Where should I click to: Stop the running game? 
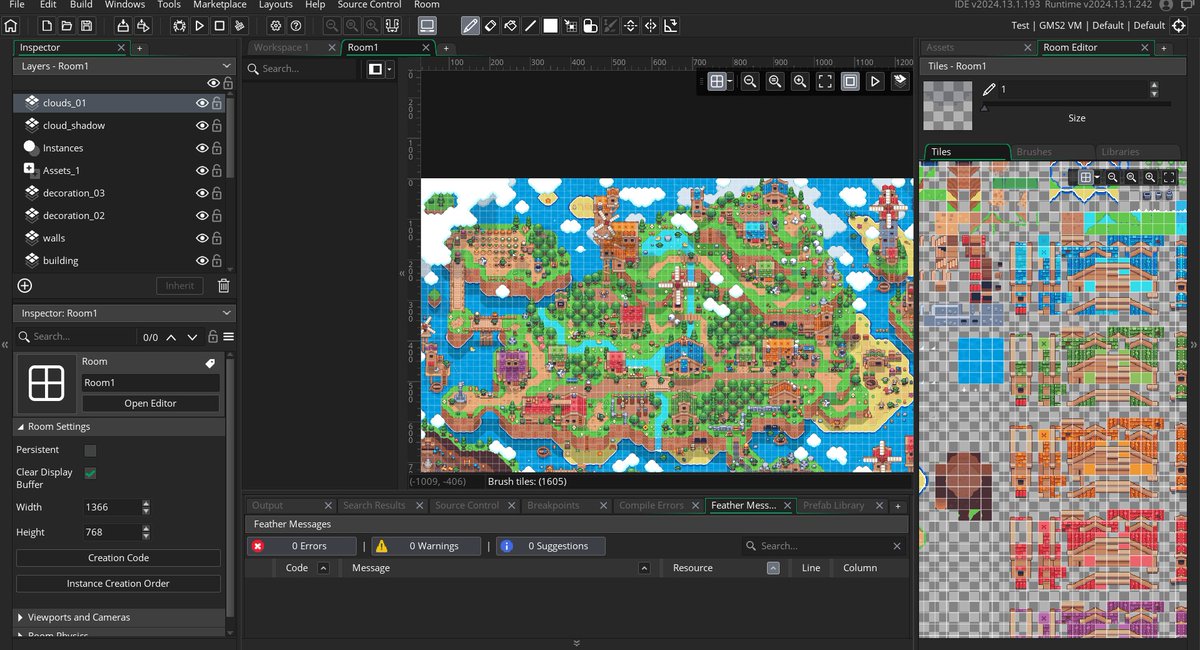point(219,25)
